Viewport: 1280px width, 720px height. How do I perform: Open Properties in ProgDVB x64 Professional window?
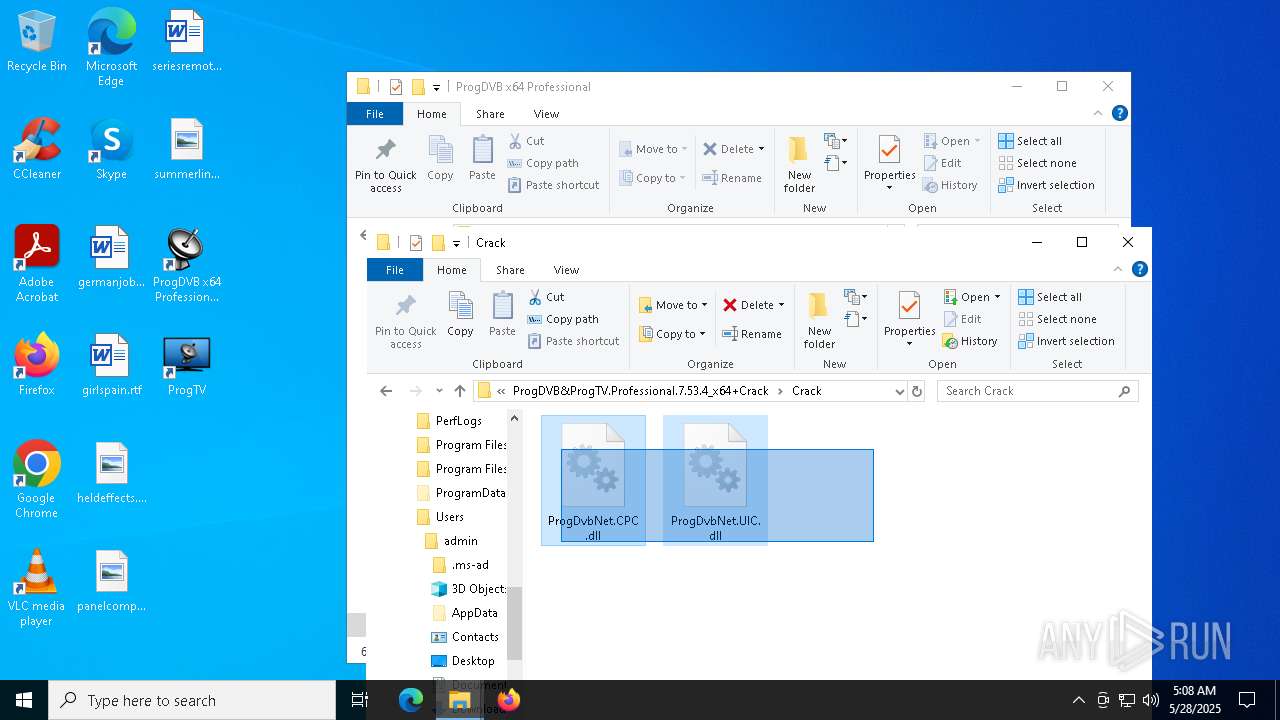(x=889, y=157)
